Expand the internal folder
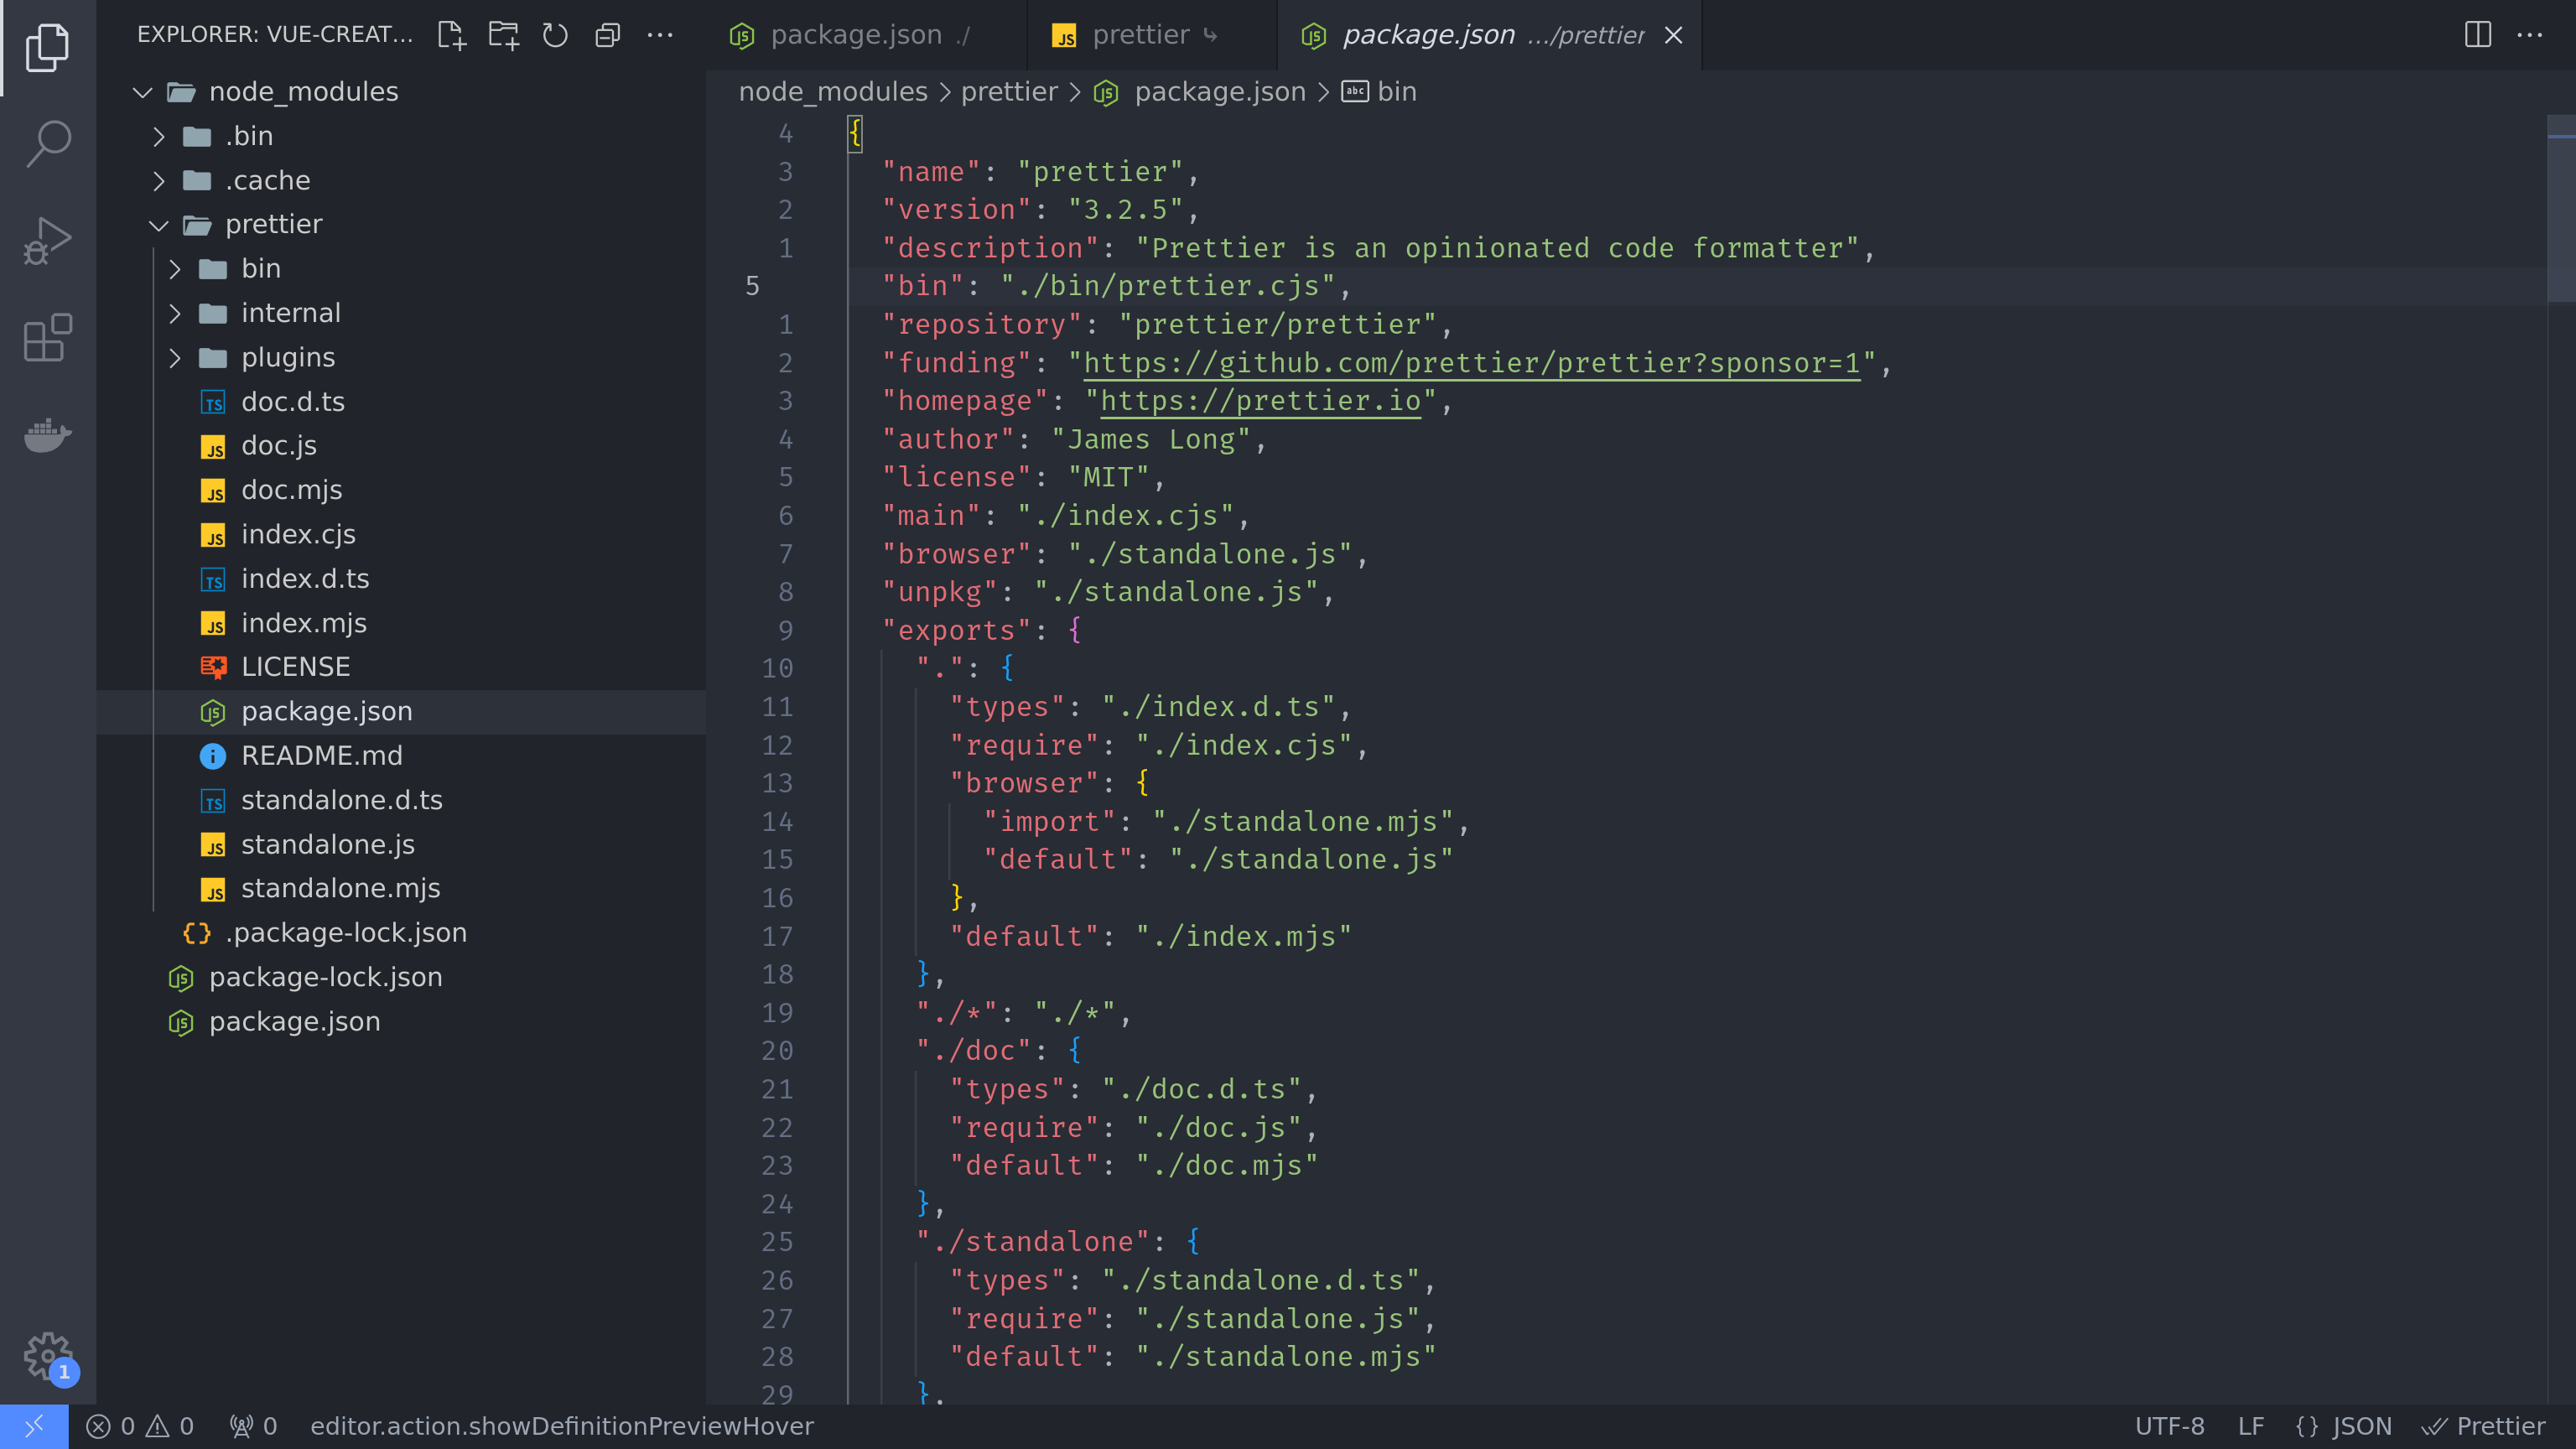 point(176,312)
